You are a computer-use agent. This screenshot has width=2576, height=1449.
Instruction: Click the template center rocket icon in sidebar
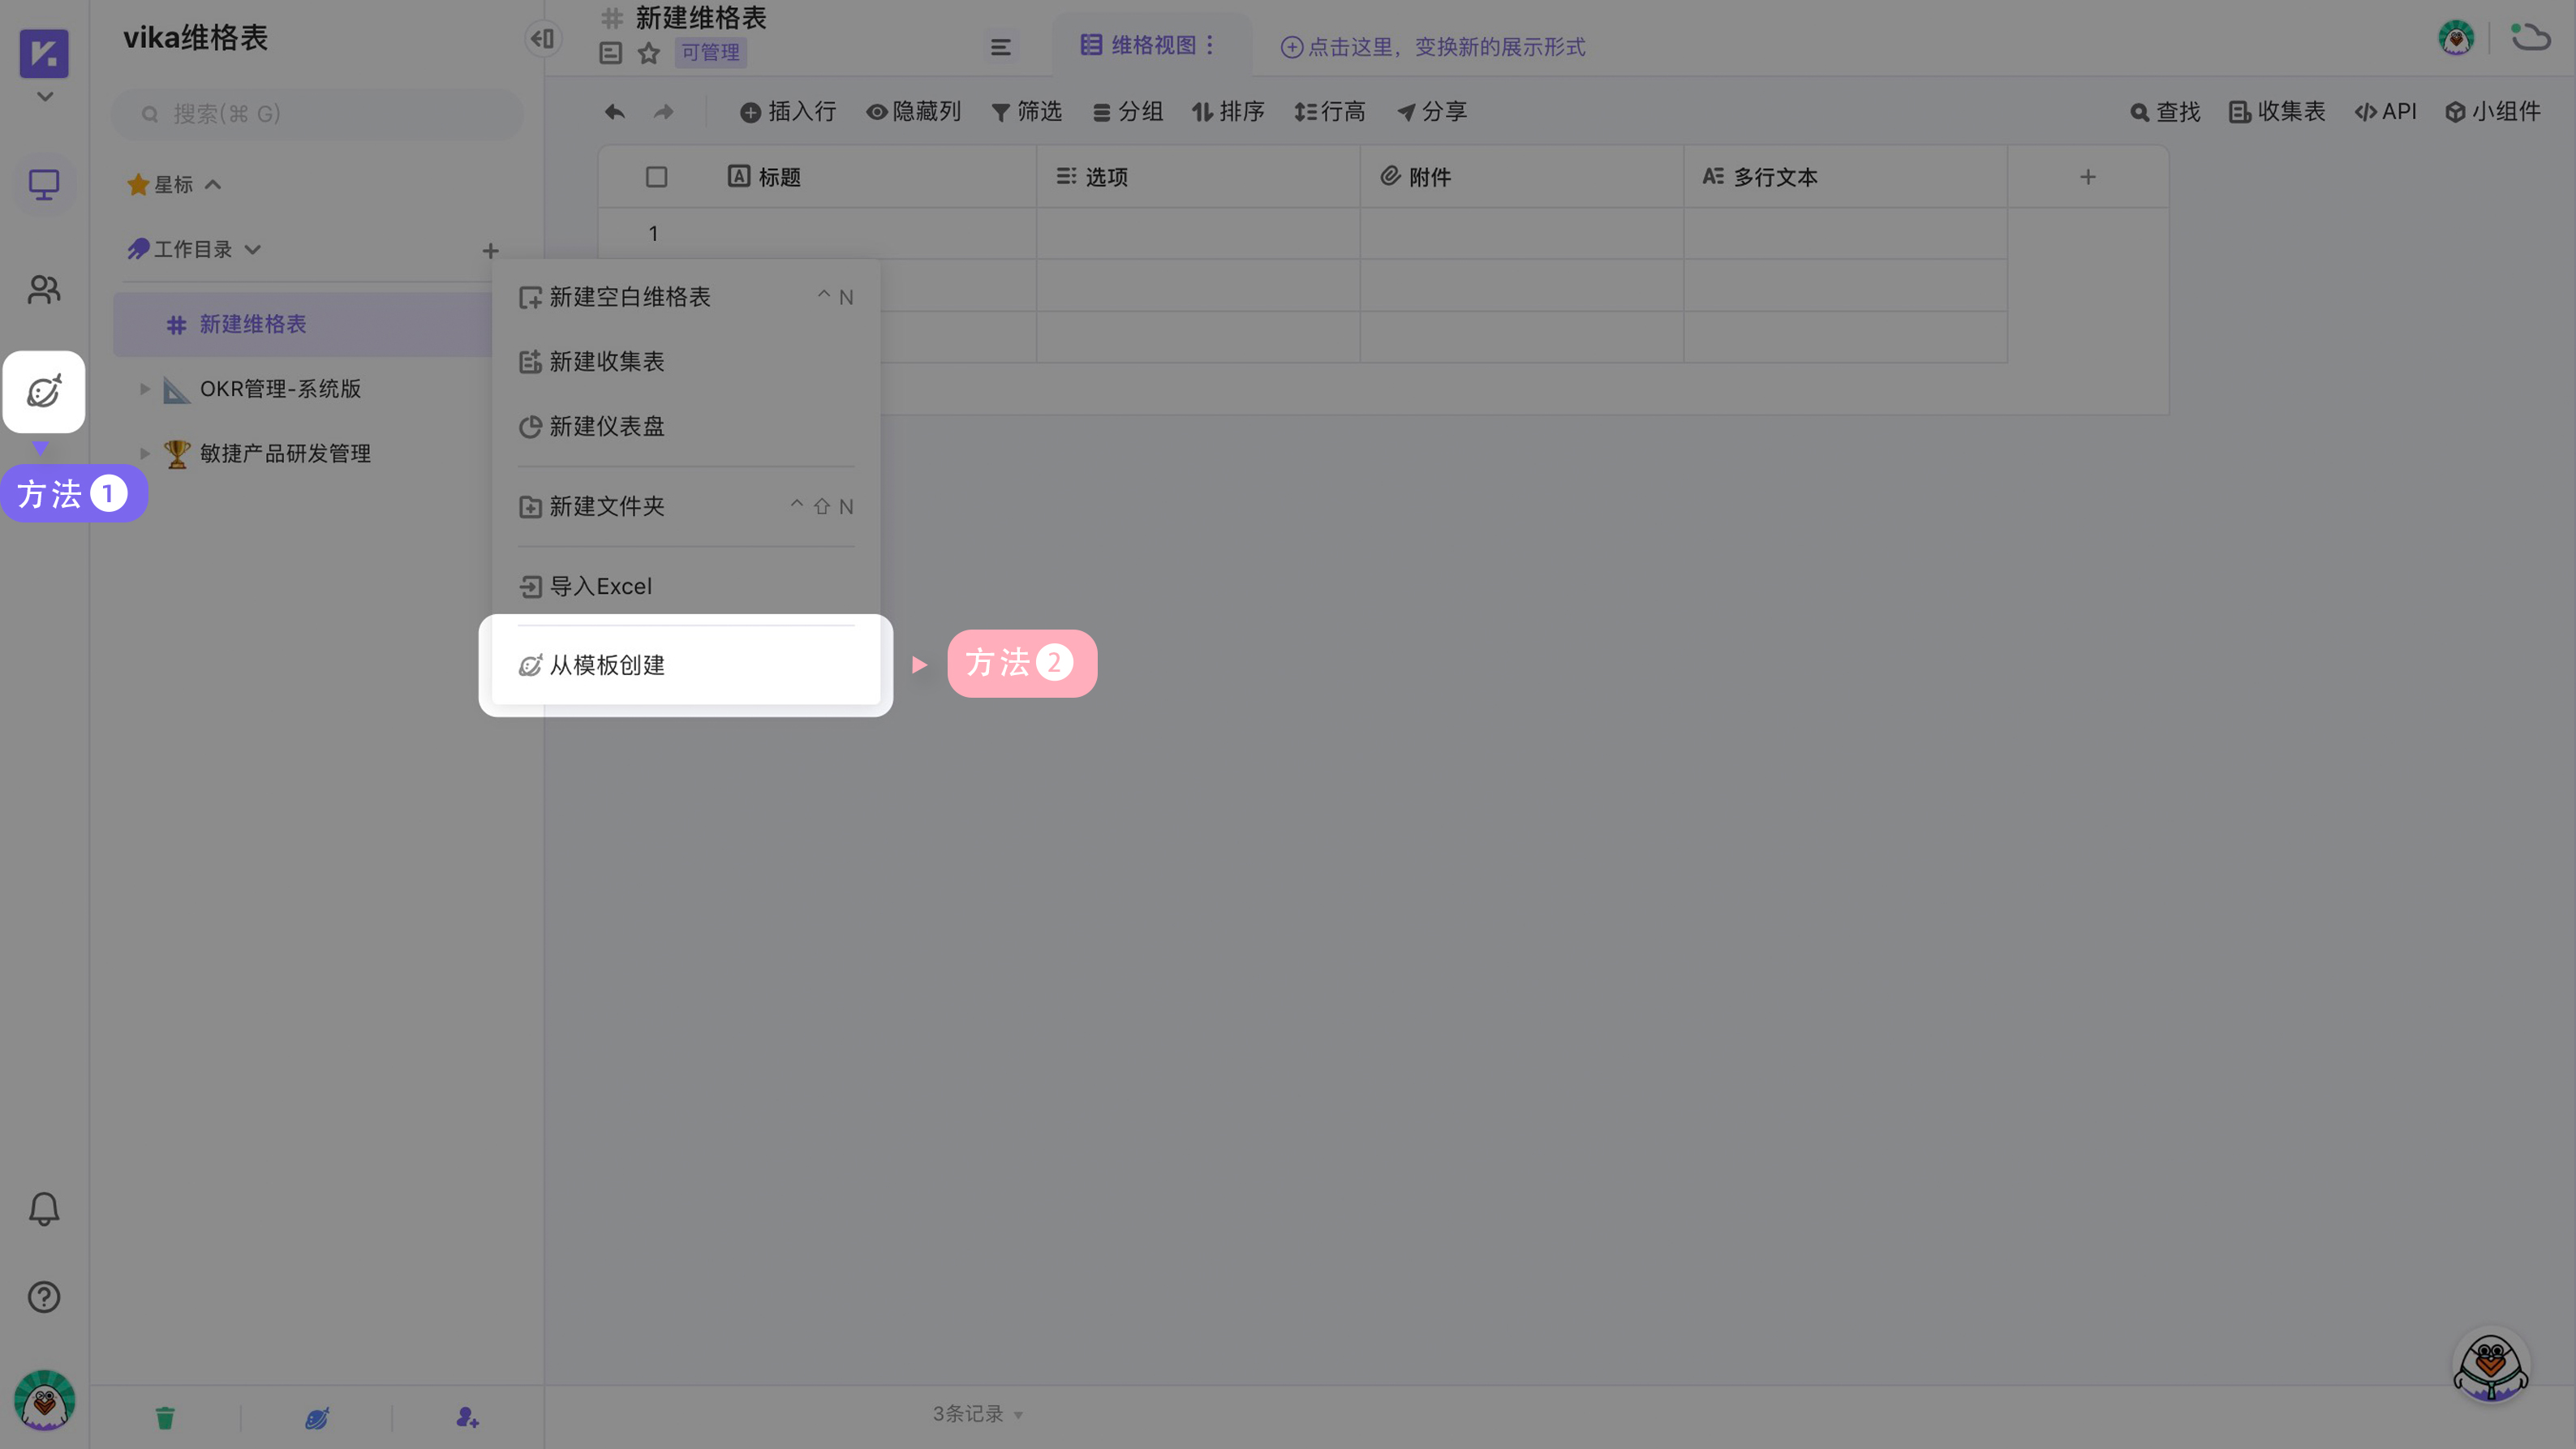(x=44, y=392)
